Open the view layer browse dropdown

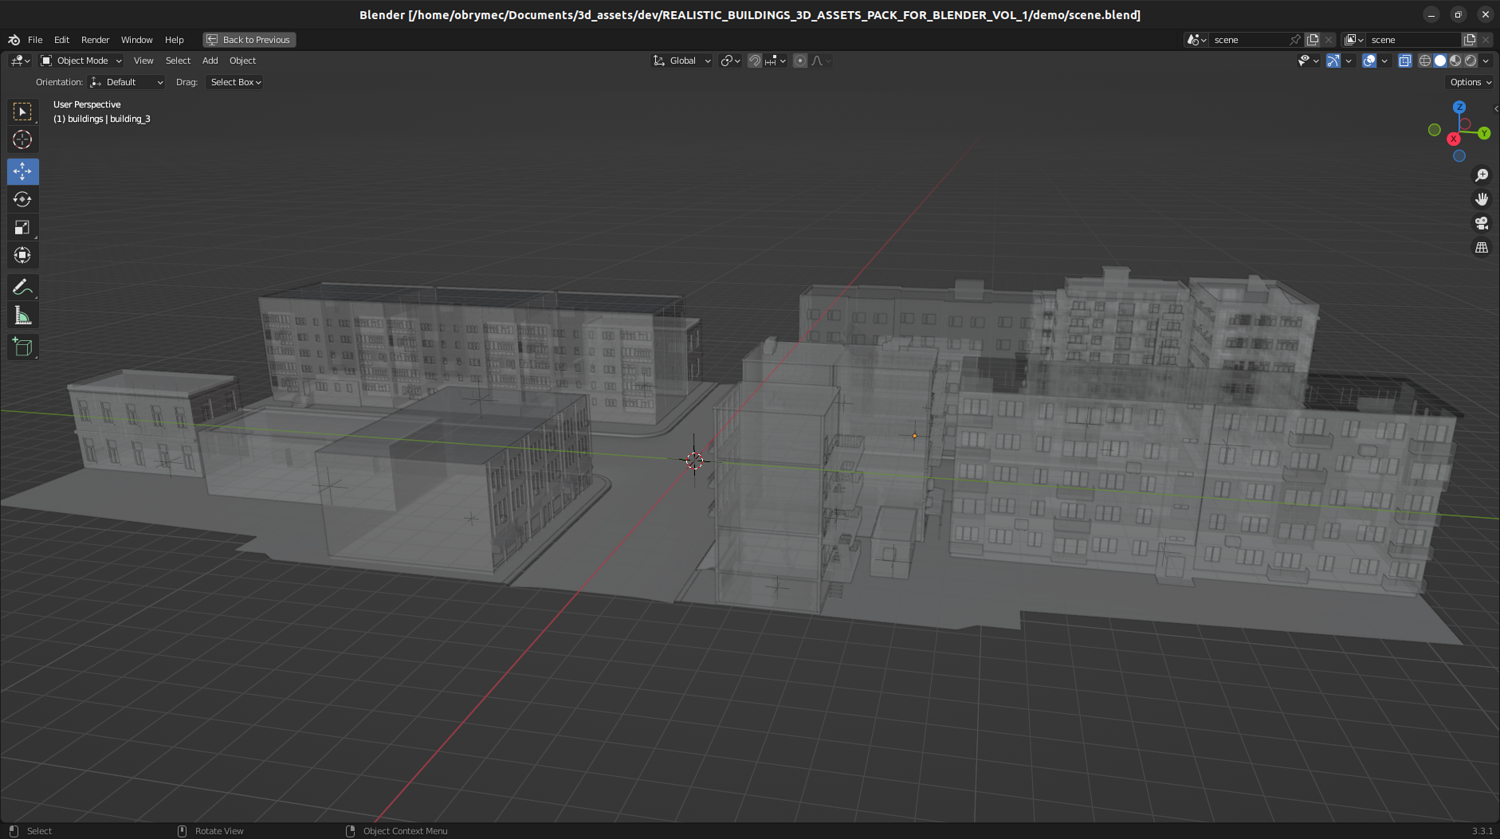(x=1354, y=40)
